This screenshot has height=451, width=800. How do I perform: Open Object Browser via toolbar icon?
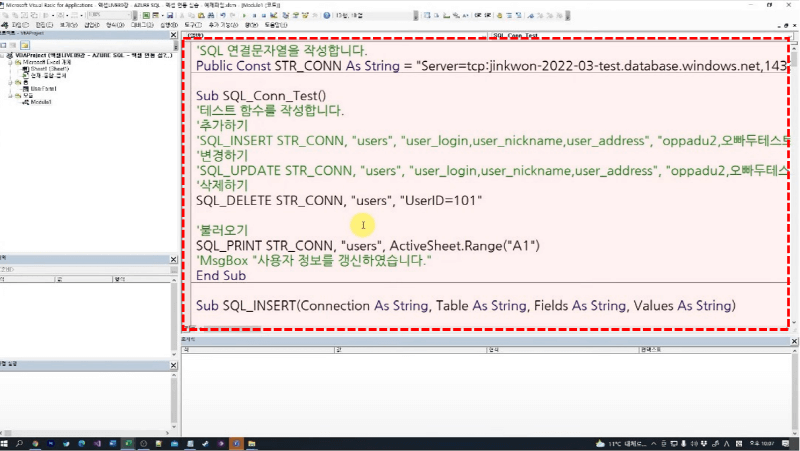point(305,15)
